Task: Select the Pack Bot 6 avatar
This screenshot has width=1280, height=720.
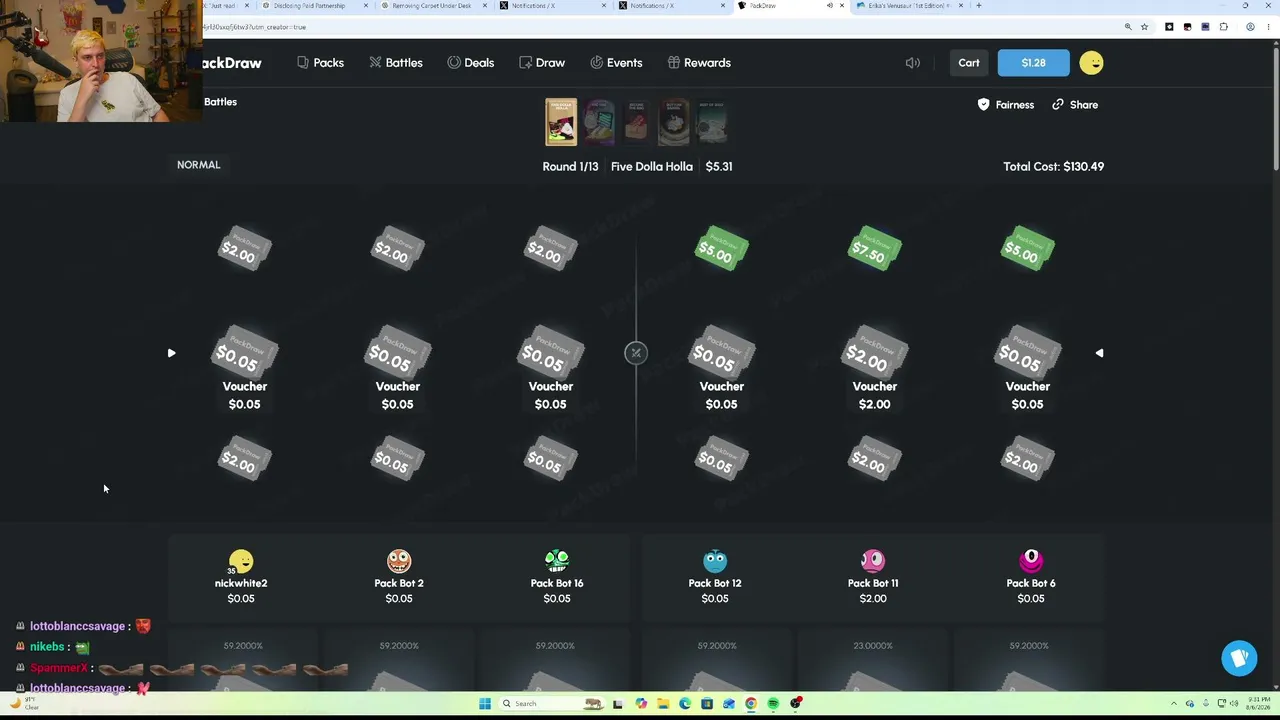Action: pos(1031,561)
